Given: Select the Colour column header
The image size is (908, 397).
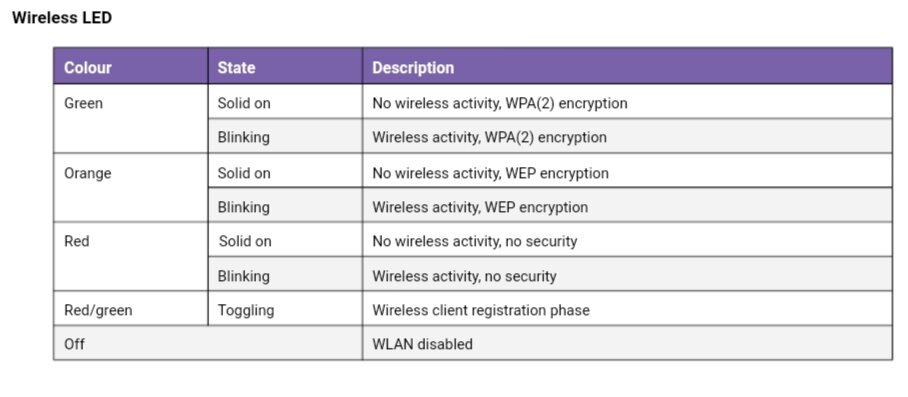Looking at the screenshot, I should point(131,67).
